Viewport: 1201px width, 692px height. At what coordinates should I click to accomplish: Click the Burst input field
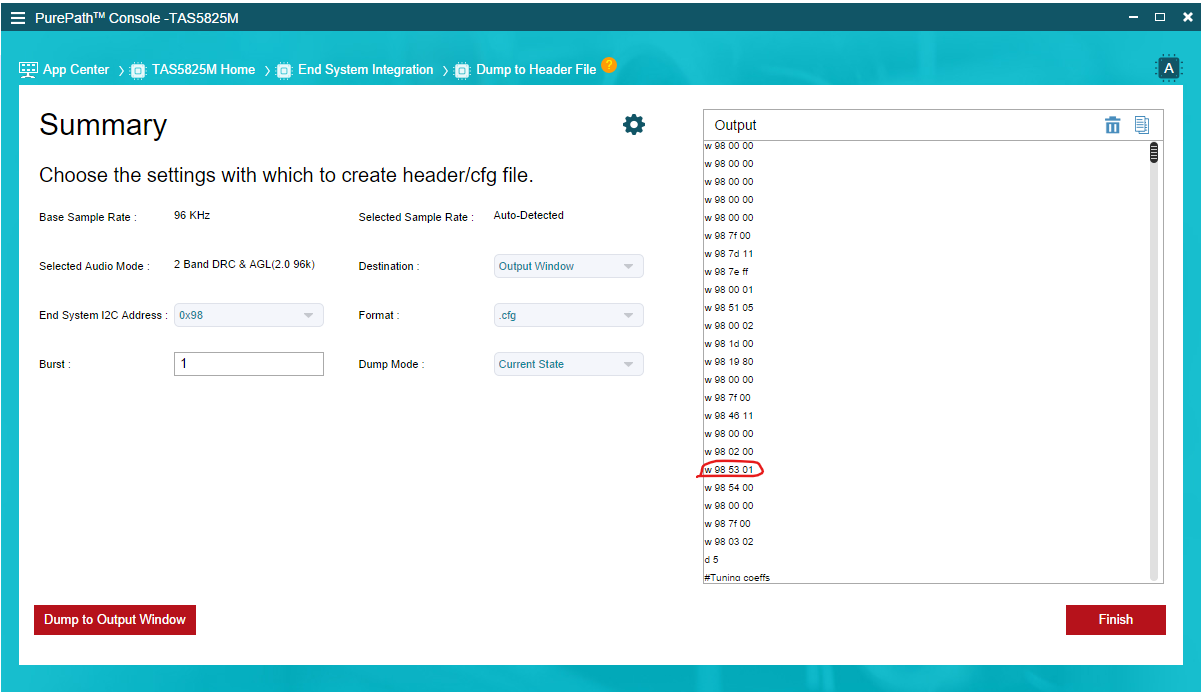pos(249,364)
